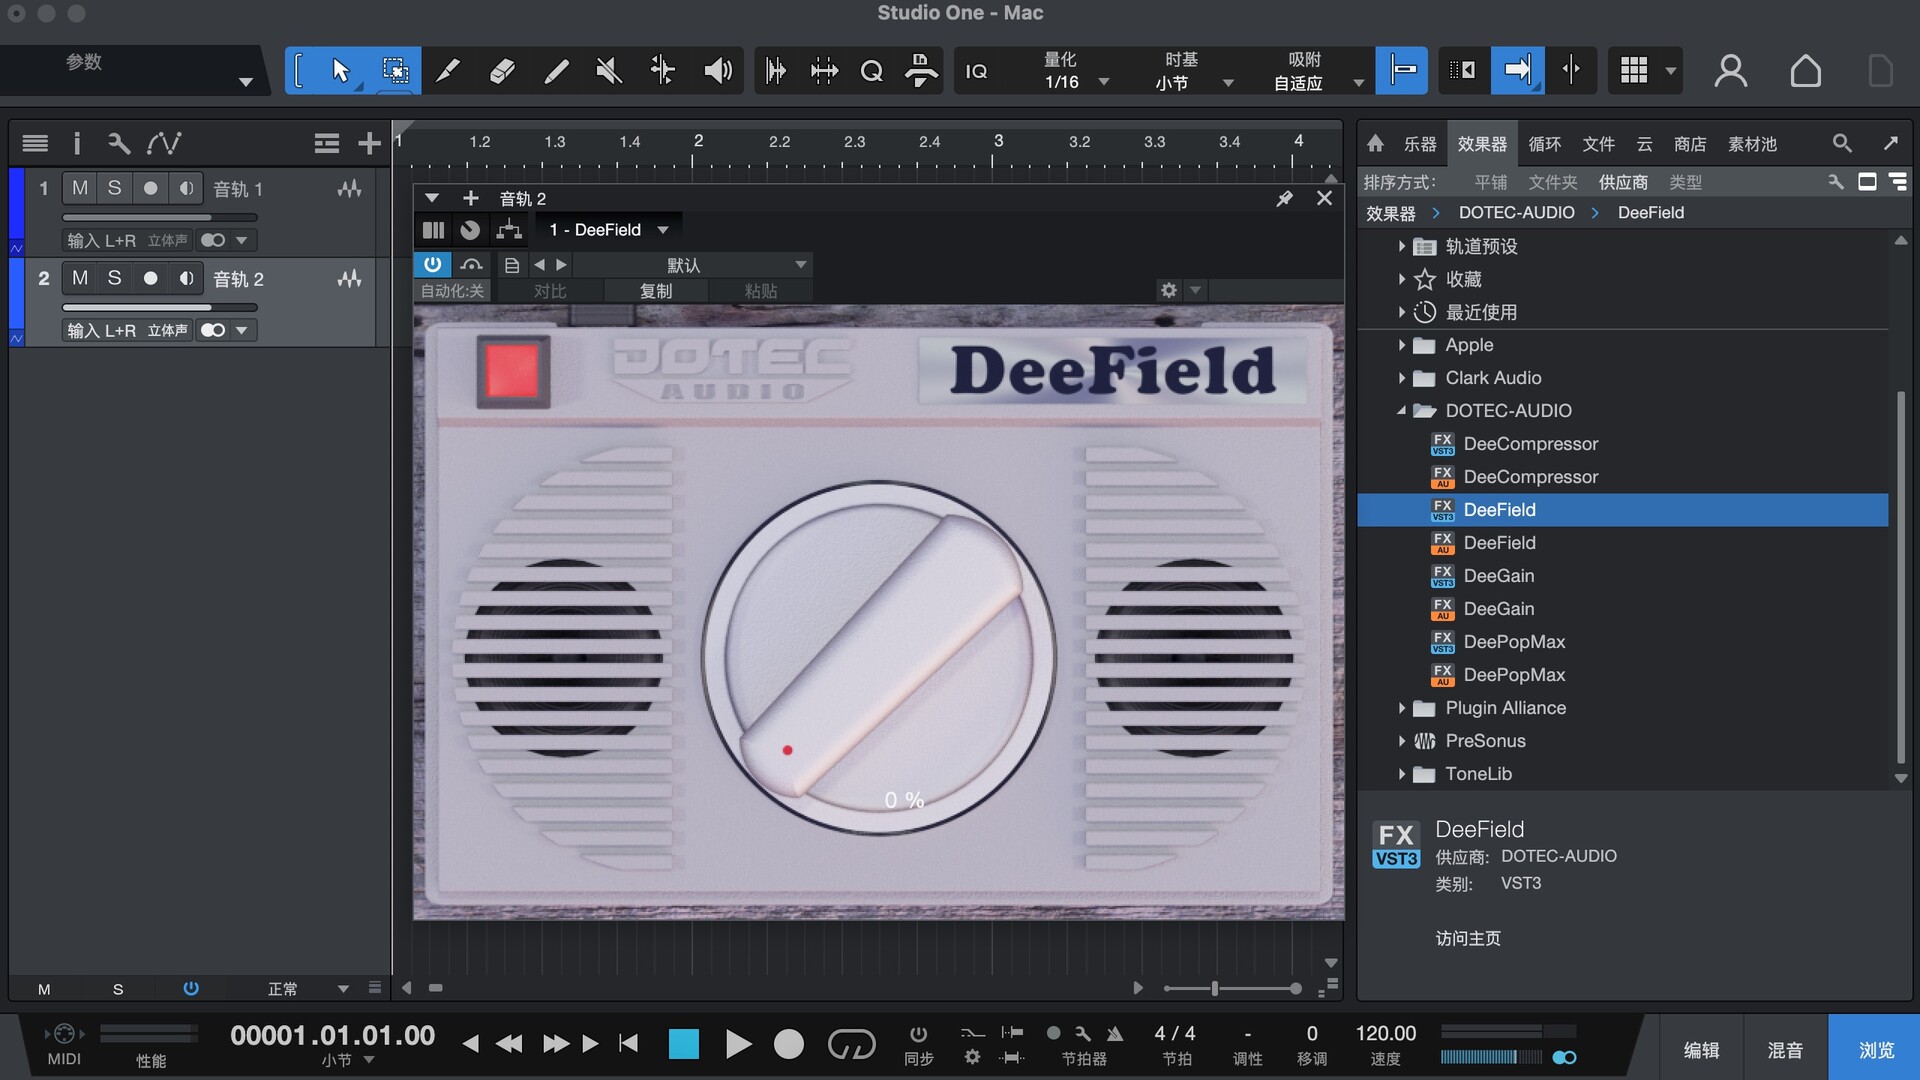Screen dimensions: 1920x1080
Task: Select DeeGain VST3 in browser list
Action: 1497,576
